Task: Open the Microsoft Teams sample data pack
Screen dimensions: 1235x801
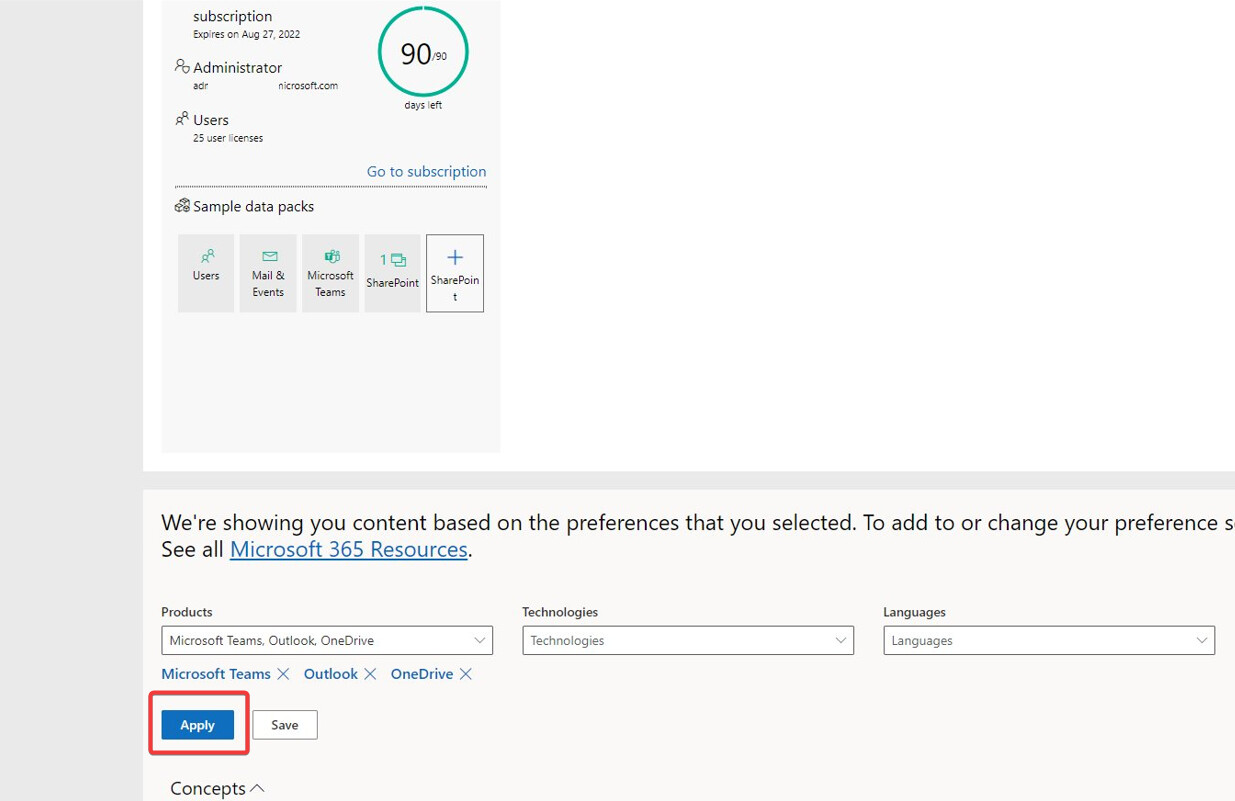Action: pyautogui.click(x=330, y=273)
